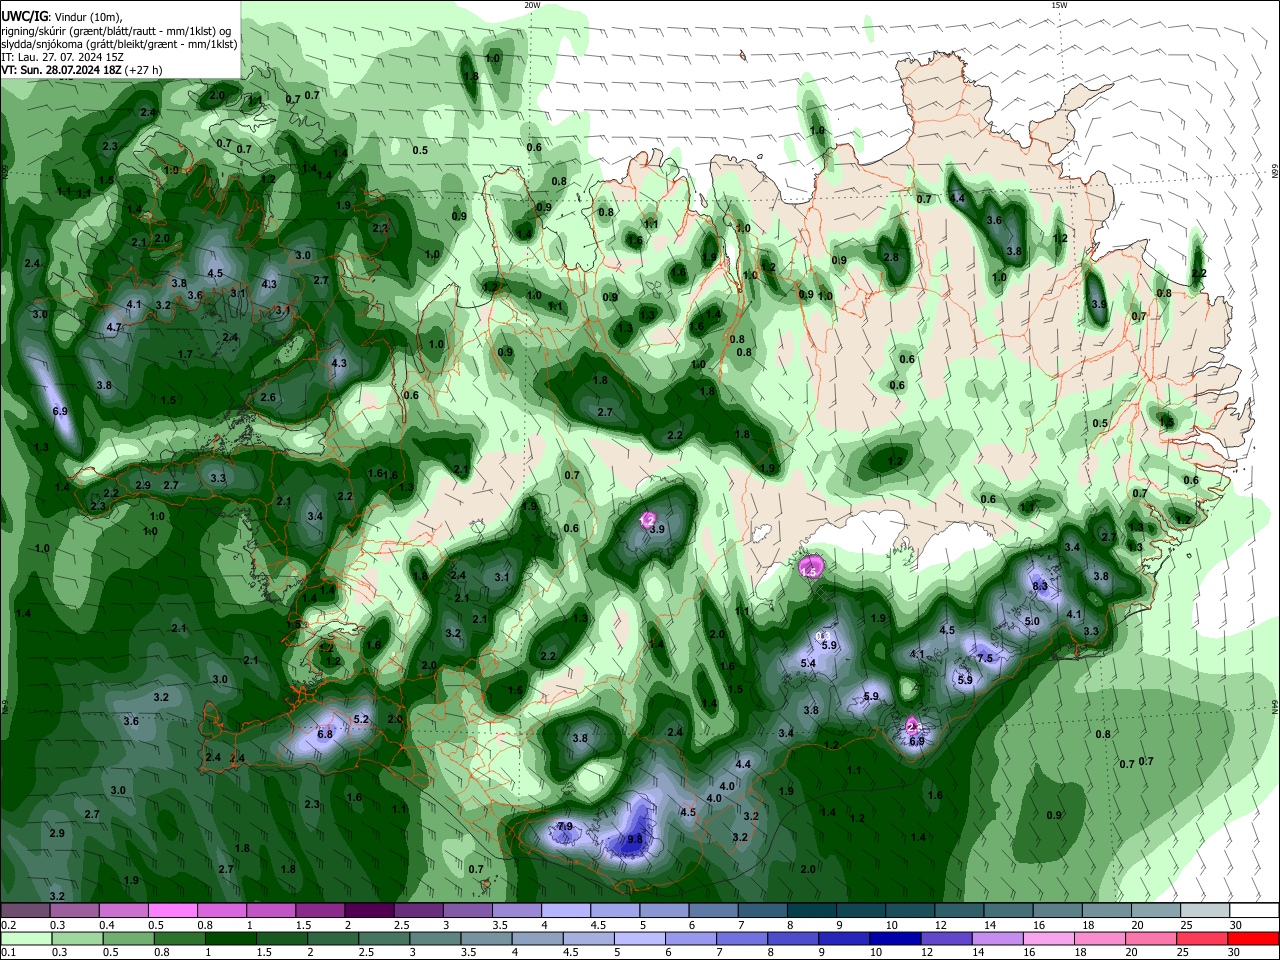Click the '0.4' label in the legend
Viewport: 1280px width, 960px height.
(x=106, y=925)
